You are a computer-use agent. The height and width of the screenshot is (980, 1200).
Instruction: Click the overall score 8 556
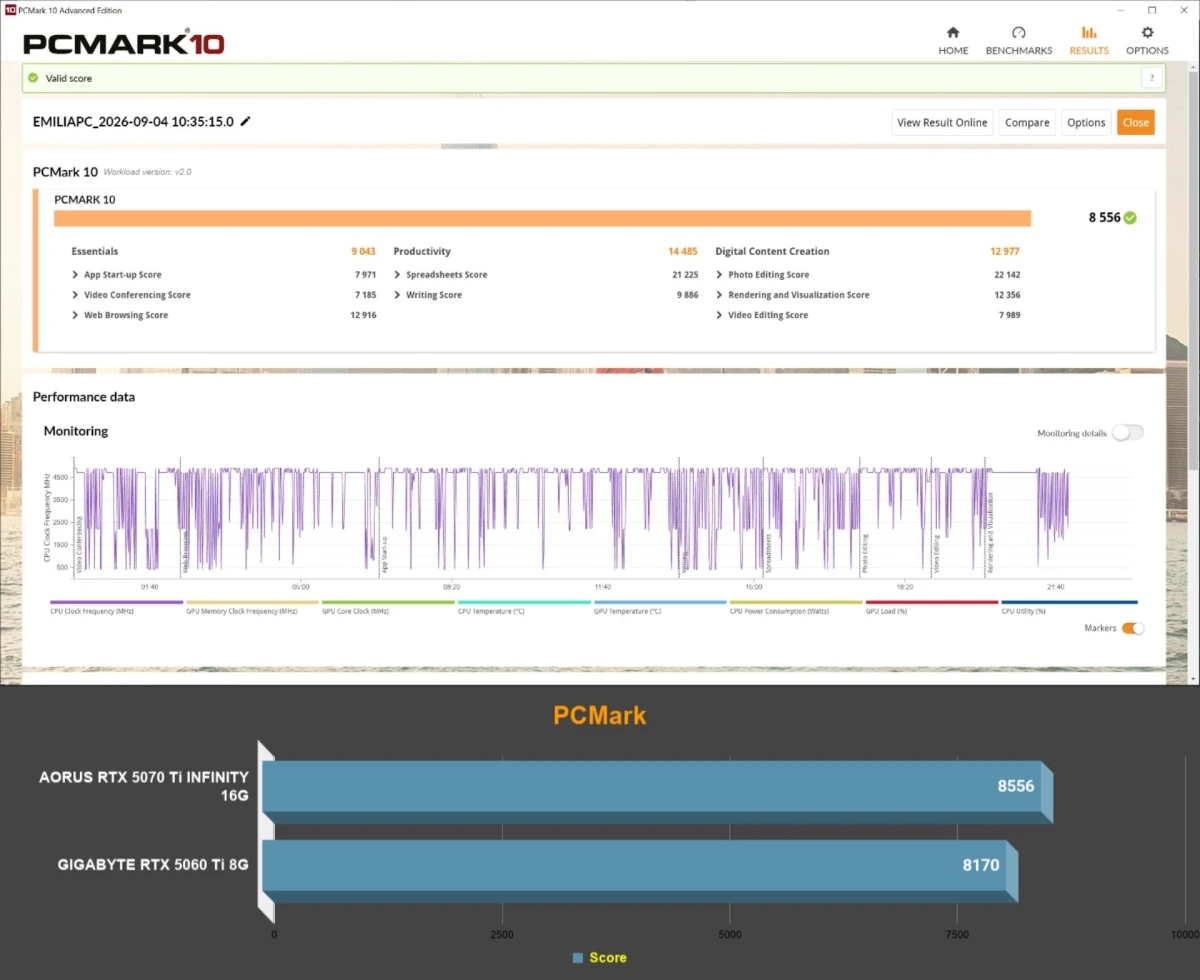coord(1104,217)
